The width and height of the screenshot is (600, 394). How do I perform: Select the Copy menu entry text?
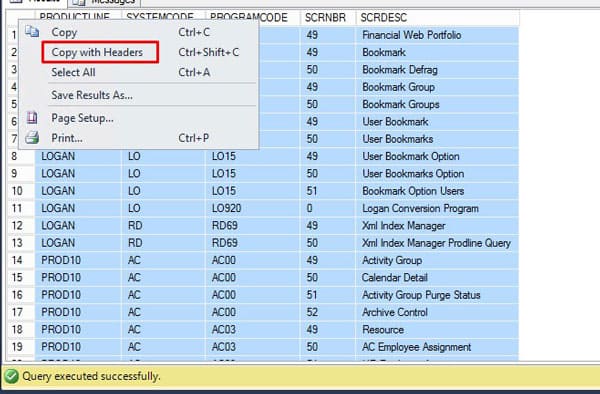coord(64,33)
